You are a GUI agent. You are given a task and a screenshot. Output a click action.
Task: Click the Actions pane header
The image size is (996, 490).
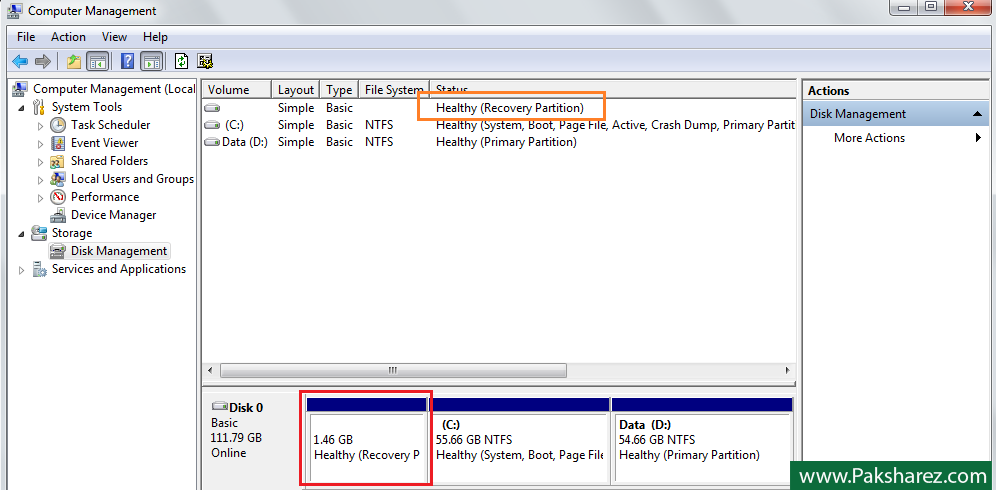[895, 91]
